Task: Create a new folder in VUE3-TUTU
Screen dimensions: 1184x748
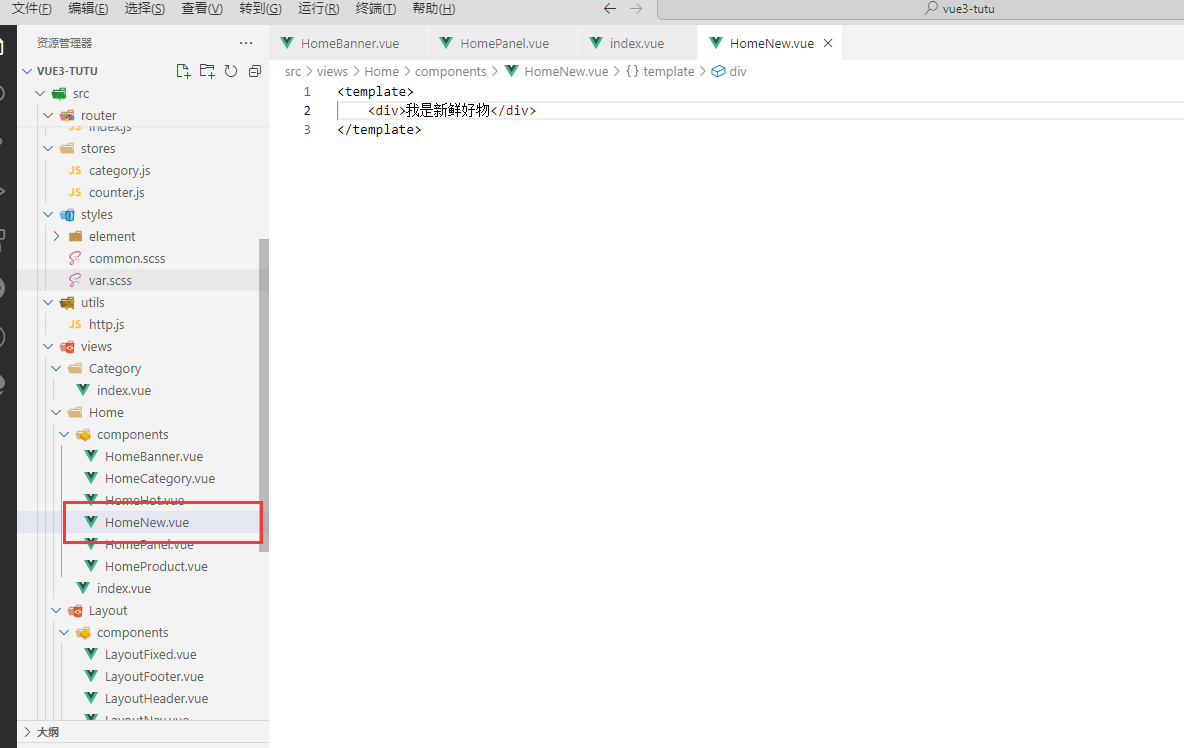Action: point(207,70)
